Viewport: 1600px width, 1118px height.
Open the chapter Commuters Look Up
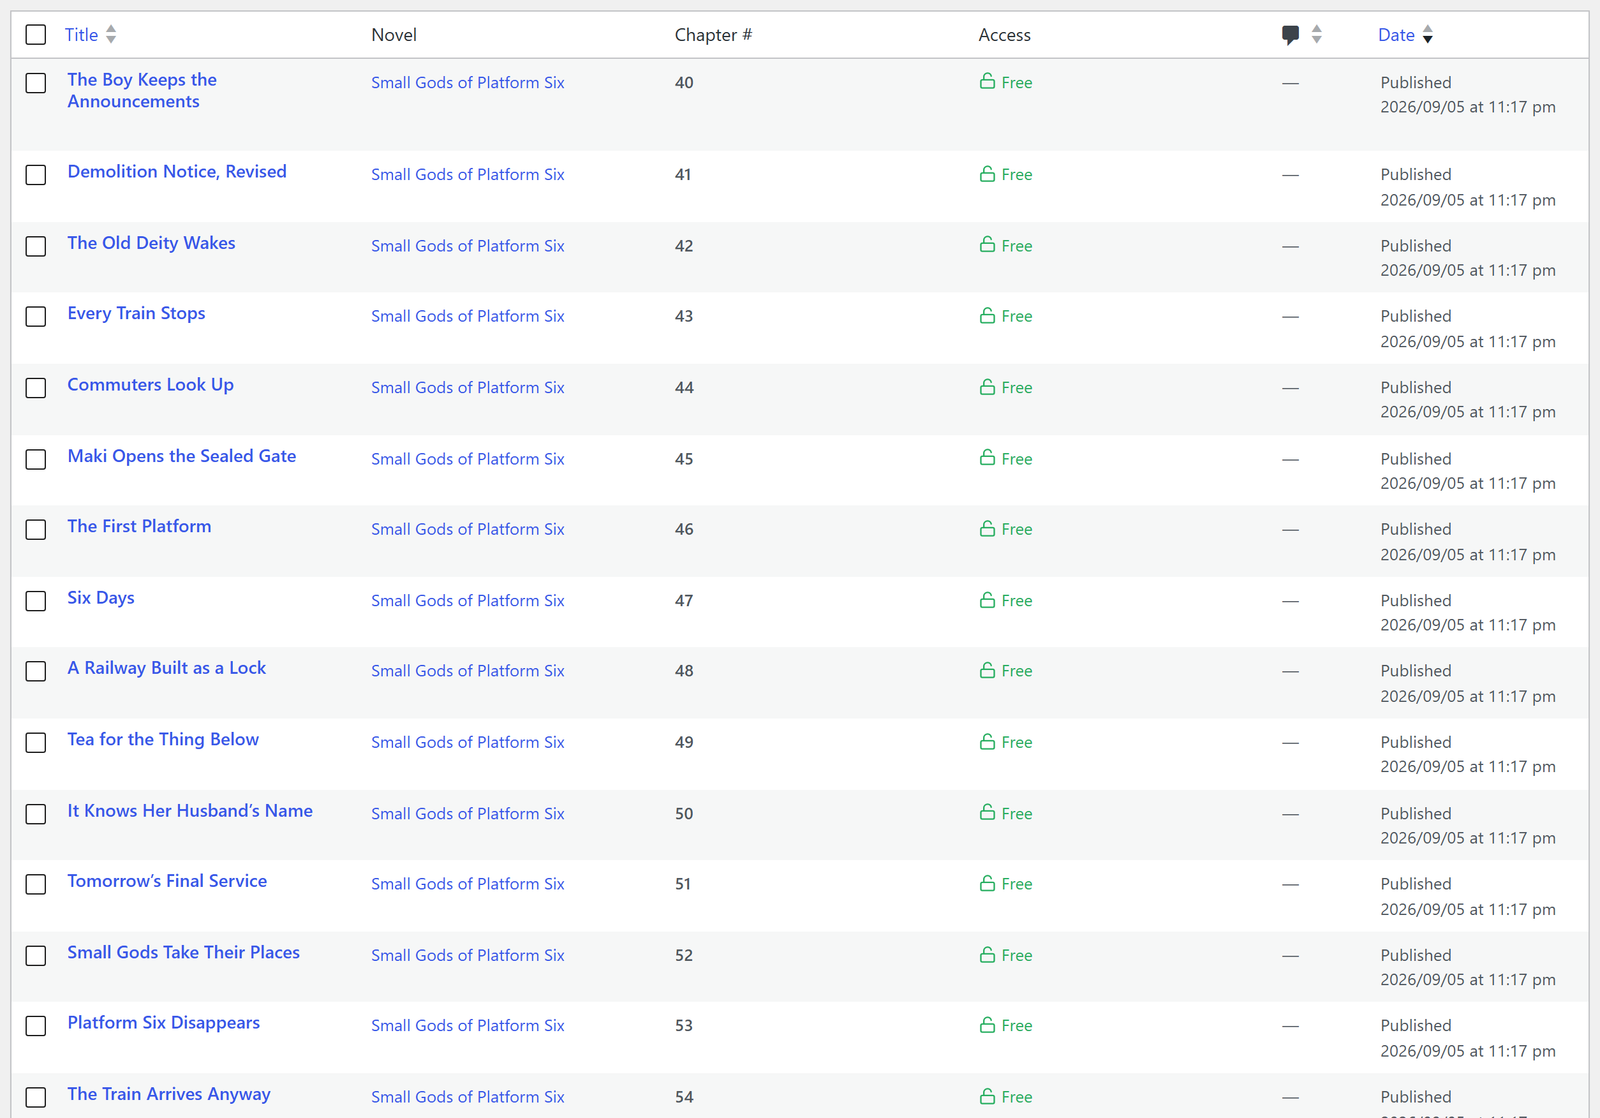click(151, 385)
